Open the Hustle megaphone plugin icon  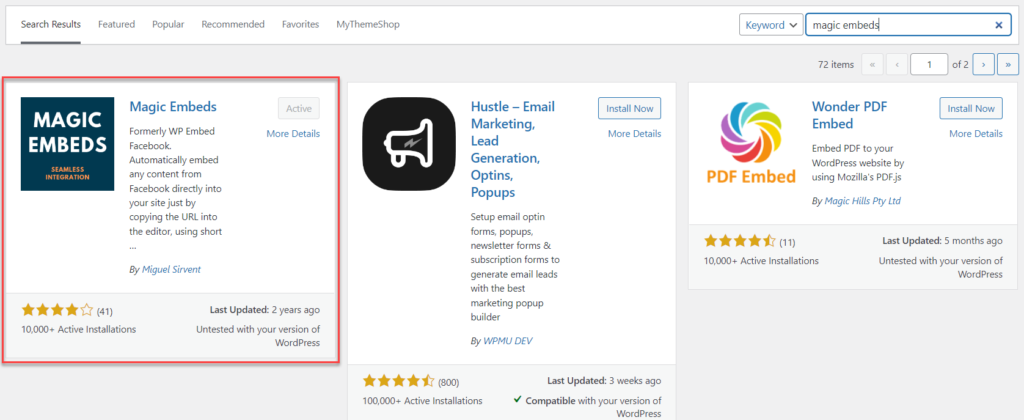409,144
